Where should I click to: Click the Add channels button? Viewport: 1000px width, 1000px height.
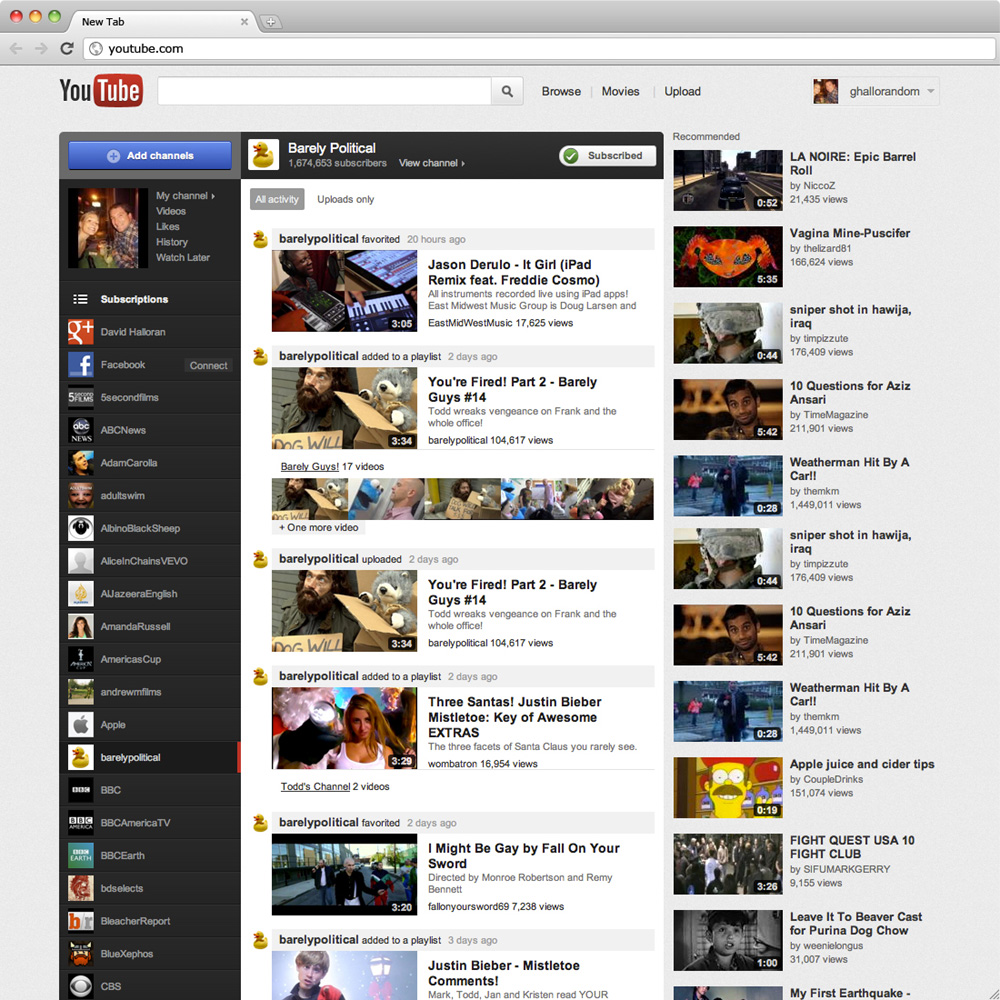coord(150,156)
